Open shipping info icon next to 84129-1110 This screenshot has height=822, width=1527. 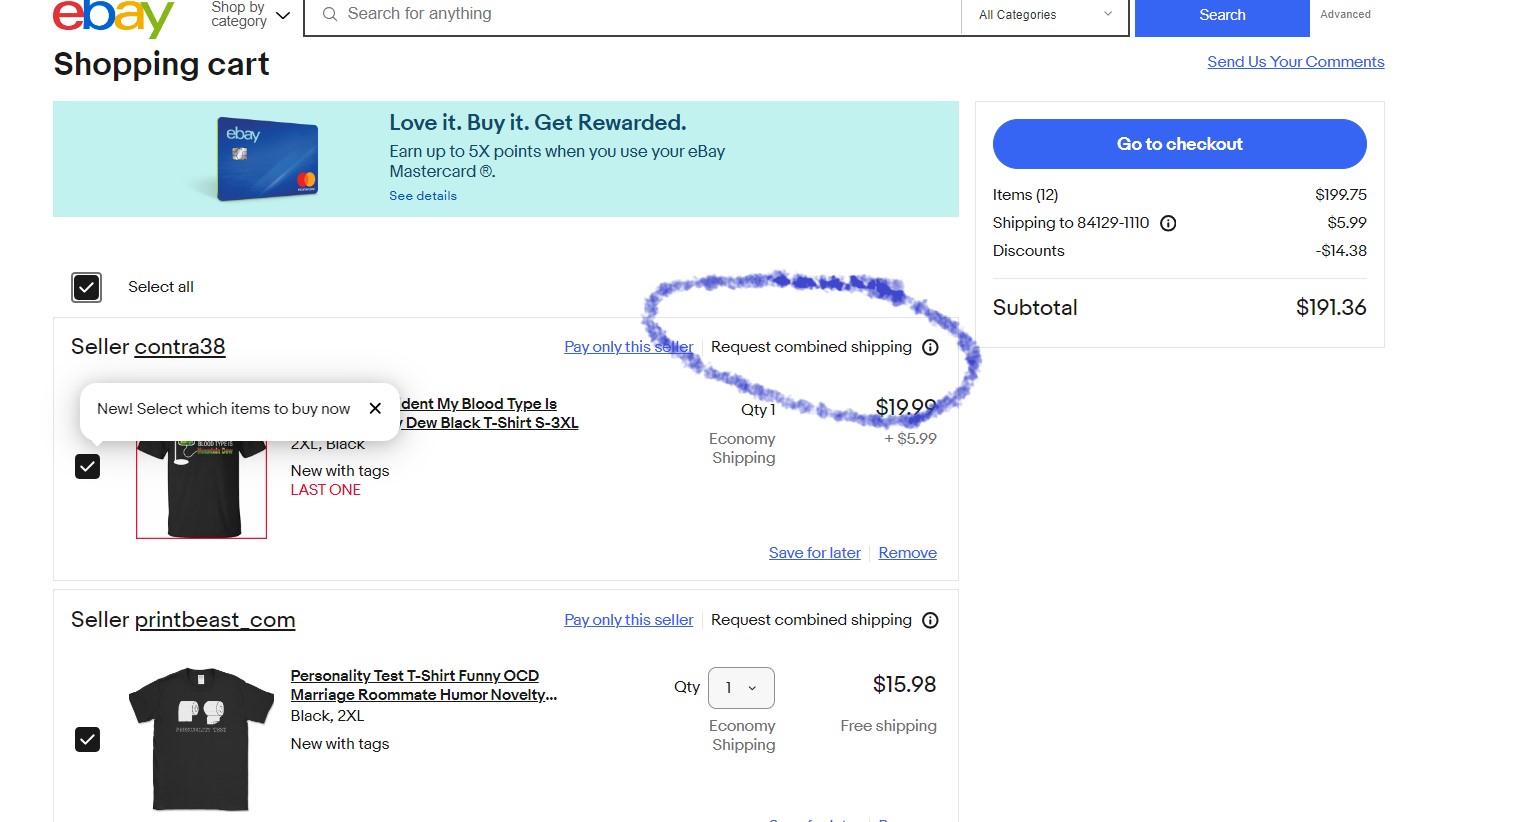coord(1168,223)
